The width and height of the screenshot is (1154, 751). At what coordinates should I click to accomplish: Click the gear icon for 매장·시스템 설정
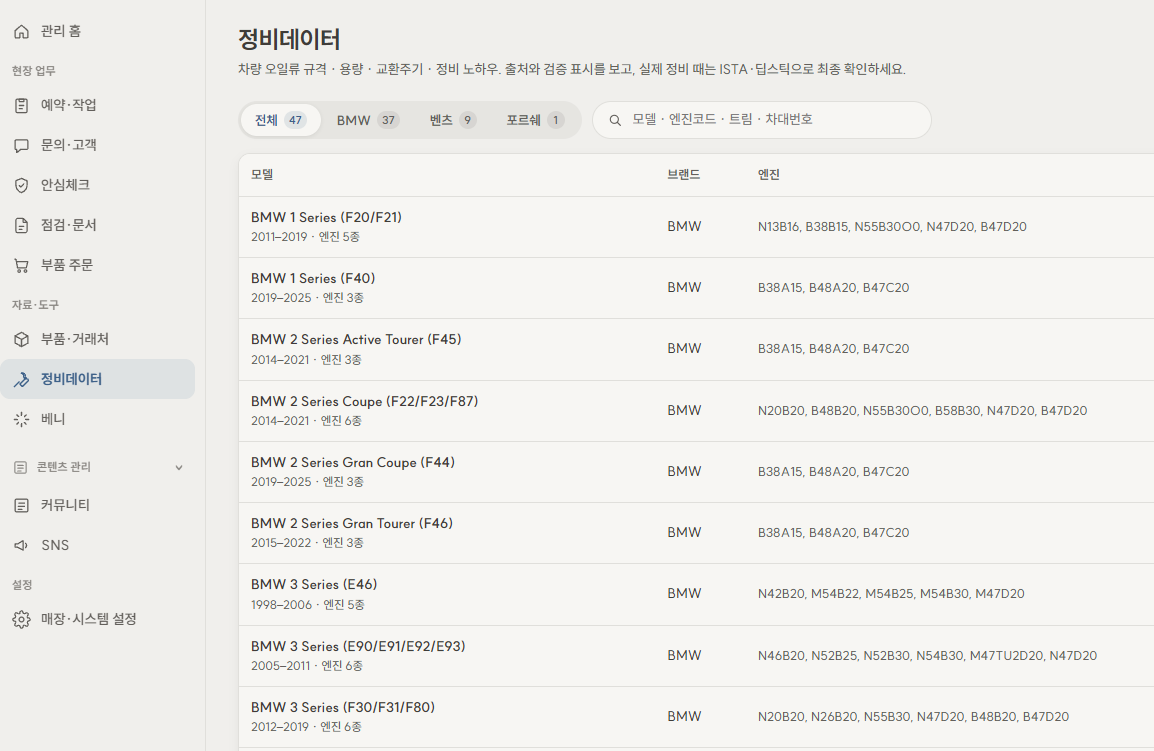pyautogui.click(x=21, y=619)
